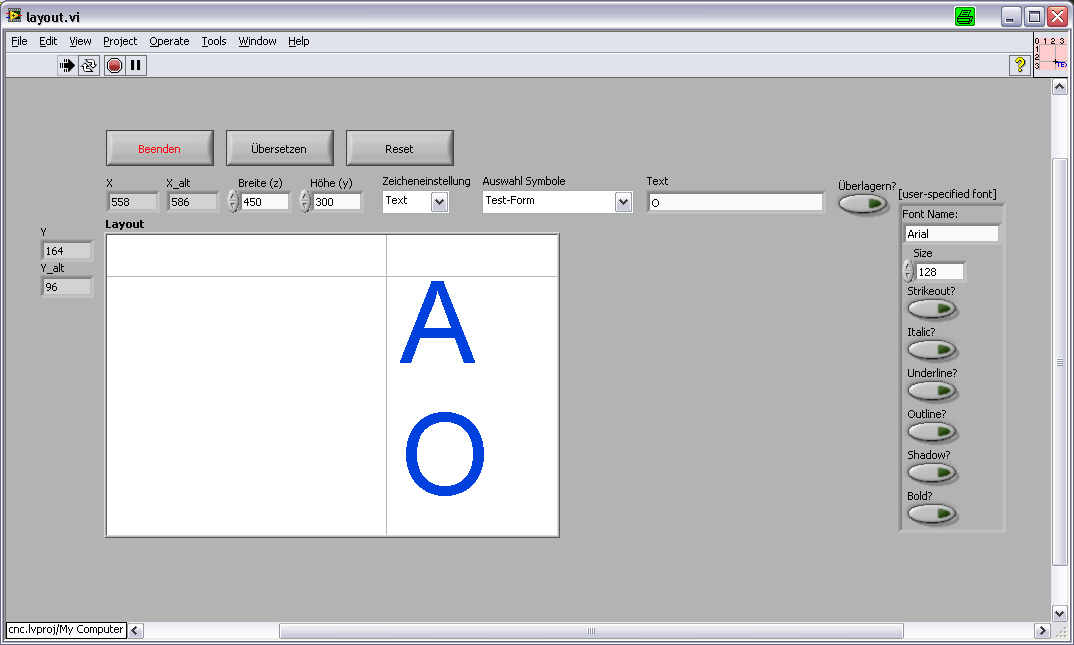Viewport: 1074px width, 645px height.
Task: Toggle the Outline? switch
Action: point(932,433)
